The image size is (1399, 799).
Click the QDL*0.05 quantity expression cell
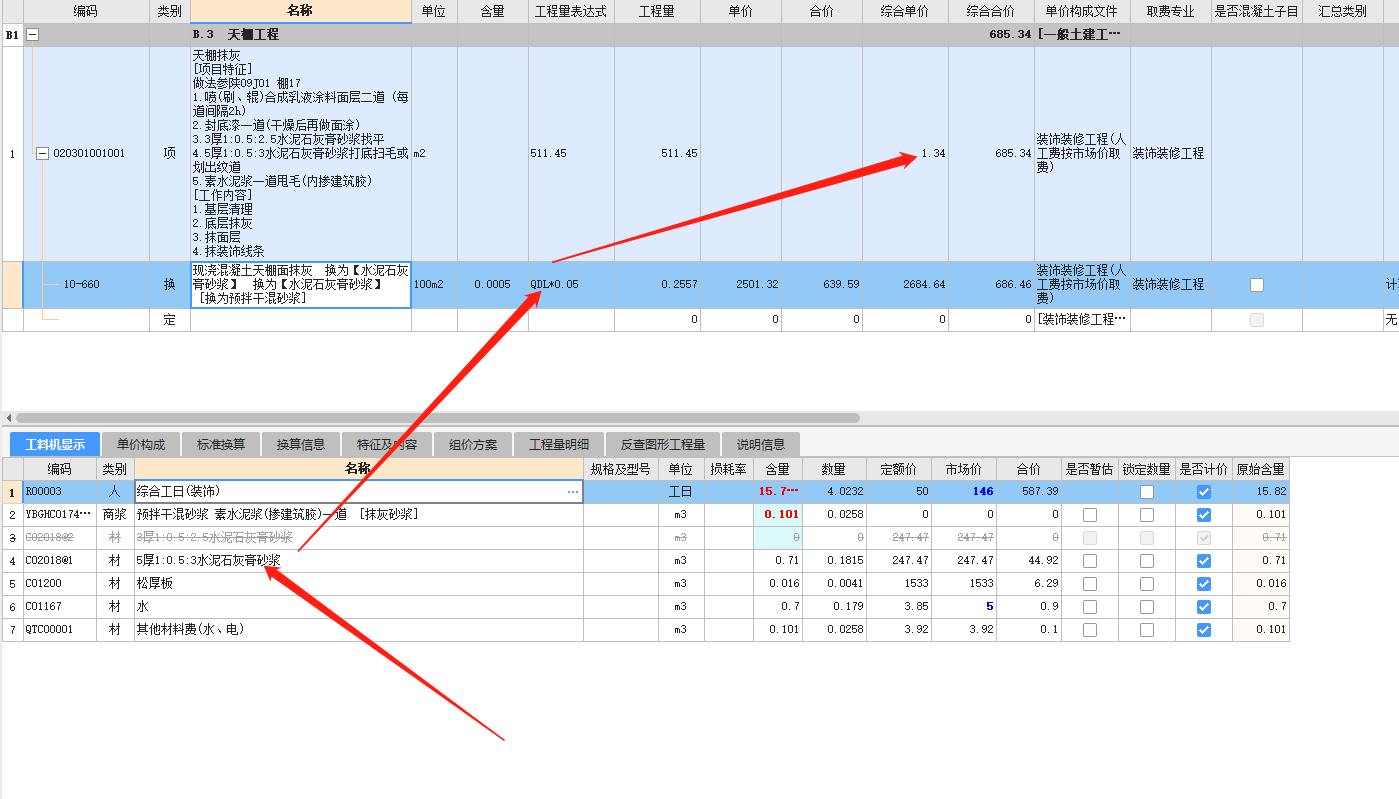coord(571,285)
